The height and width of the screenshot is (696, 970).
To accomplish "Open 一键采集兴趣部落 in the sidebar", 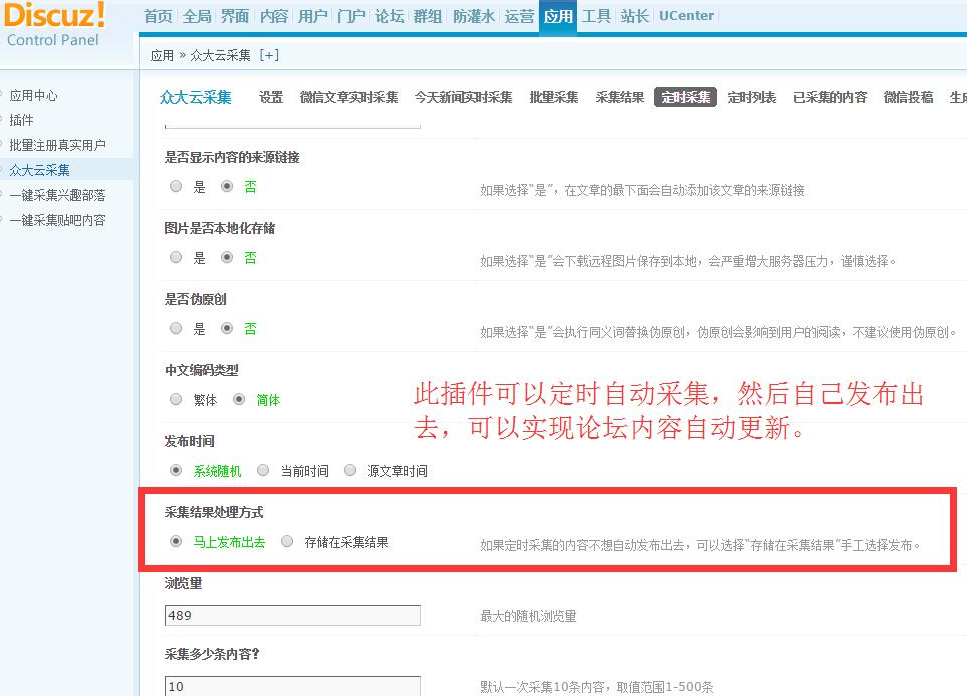I will 58,195.
